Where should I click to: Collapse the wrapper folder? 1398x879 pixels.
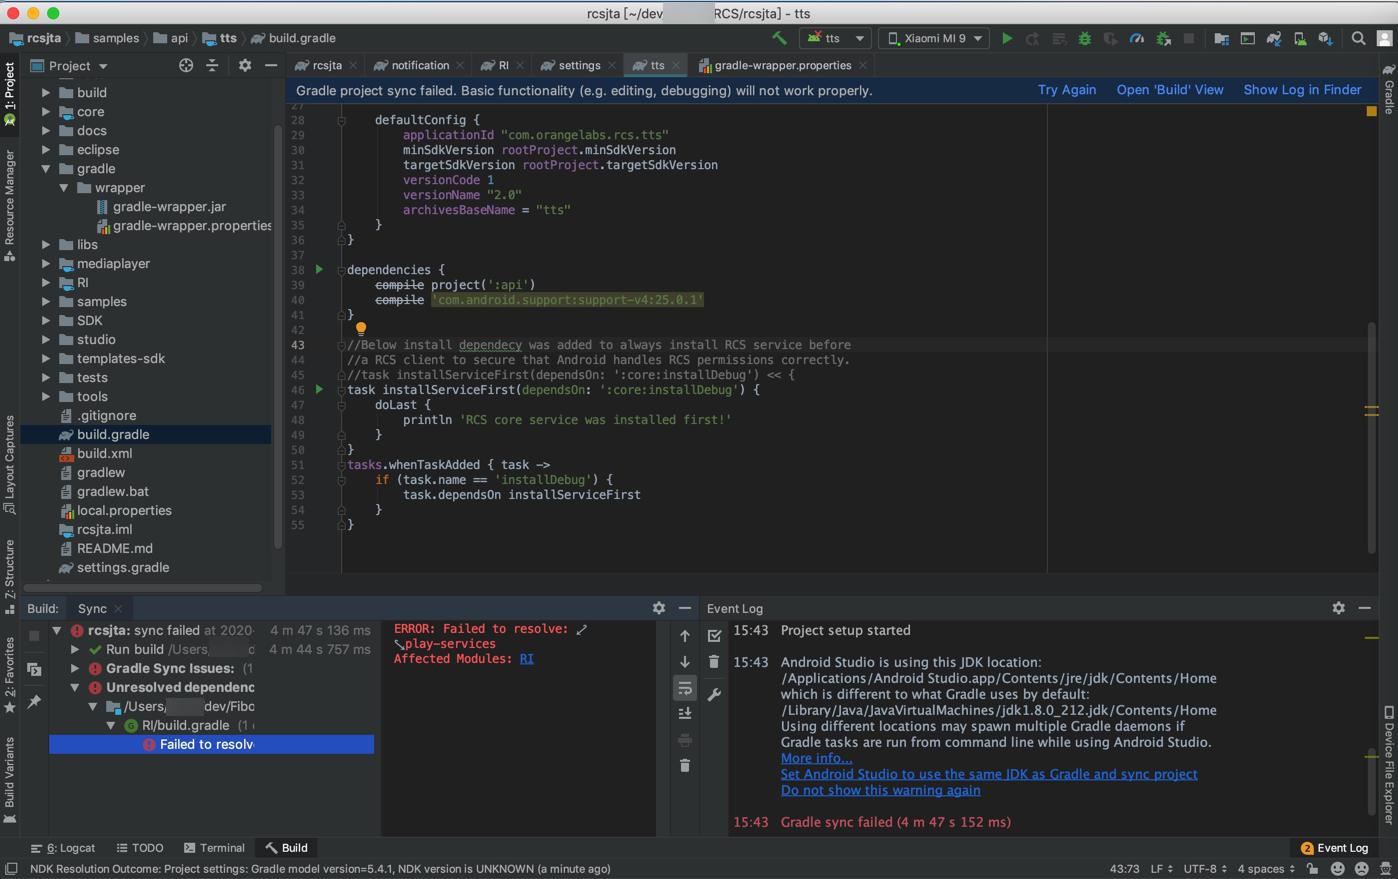(64, 188)
